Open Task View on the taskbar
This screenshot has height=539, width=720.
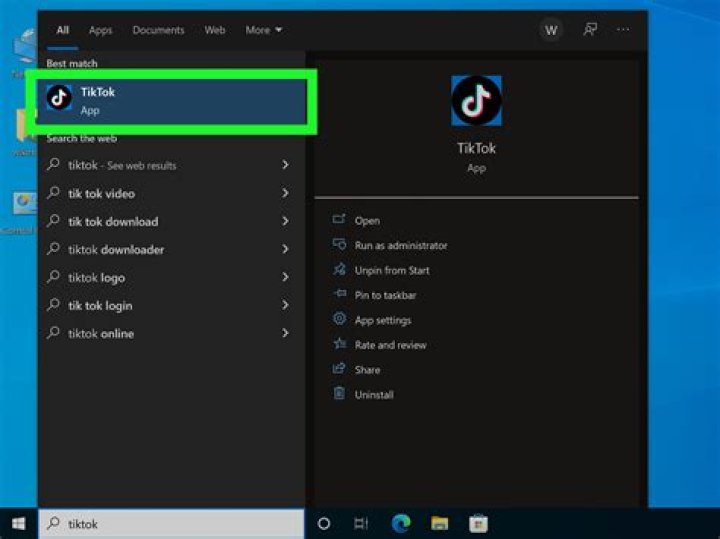(361, 523)
